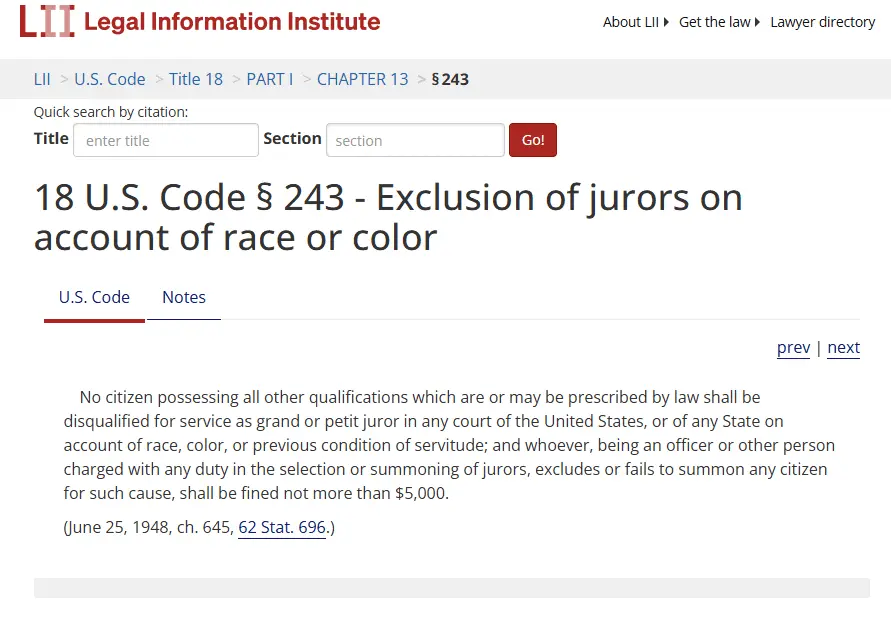Jump to CHAPTER 13 in the breadcrumb
This screenshot has width=891, height=618.
363,79
